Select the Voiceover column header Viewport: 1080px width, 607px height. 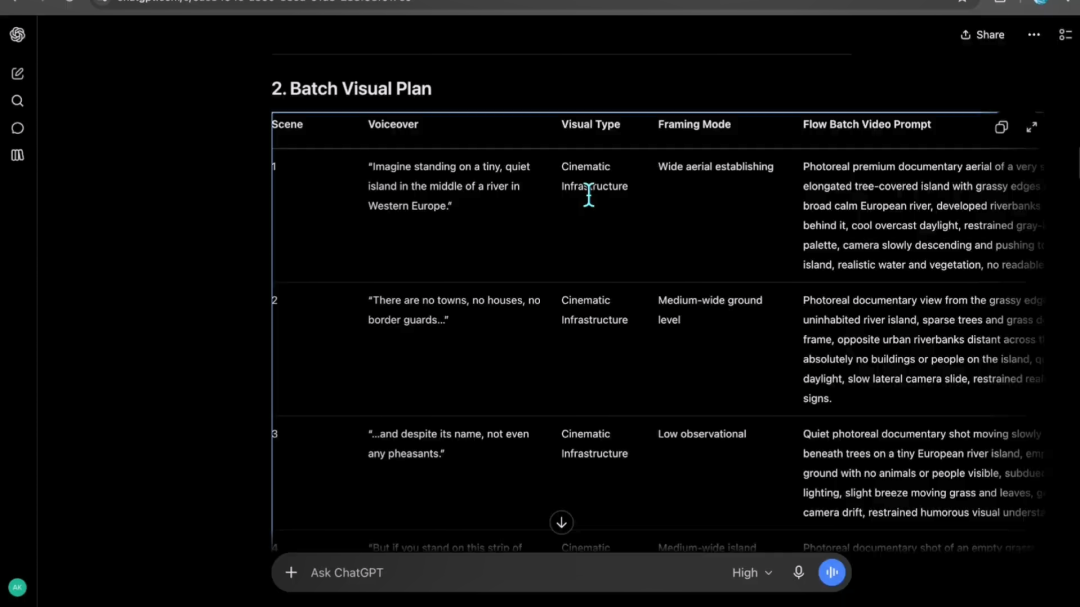pos(393,124)
